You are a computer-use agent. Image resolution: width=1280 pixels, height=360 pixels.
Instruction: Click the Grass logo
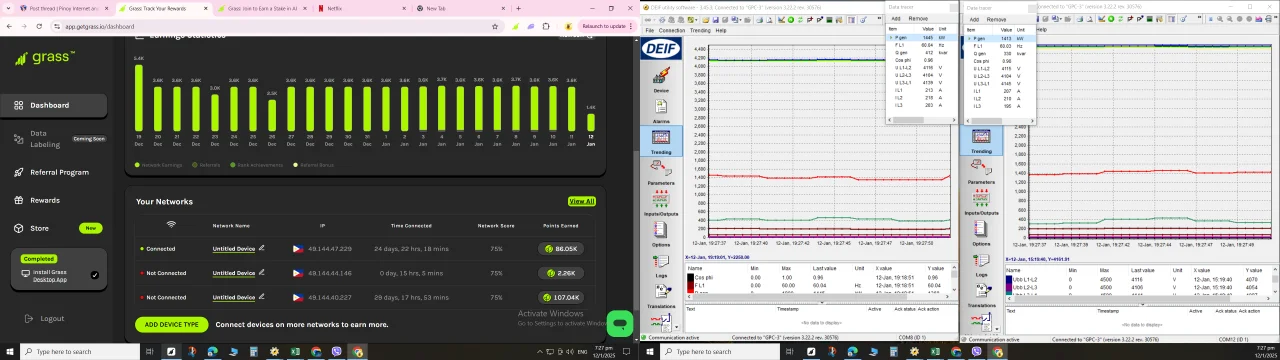45,58
